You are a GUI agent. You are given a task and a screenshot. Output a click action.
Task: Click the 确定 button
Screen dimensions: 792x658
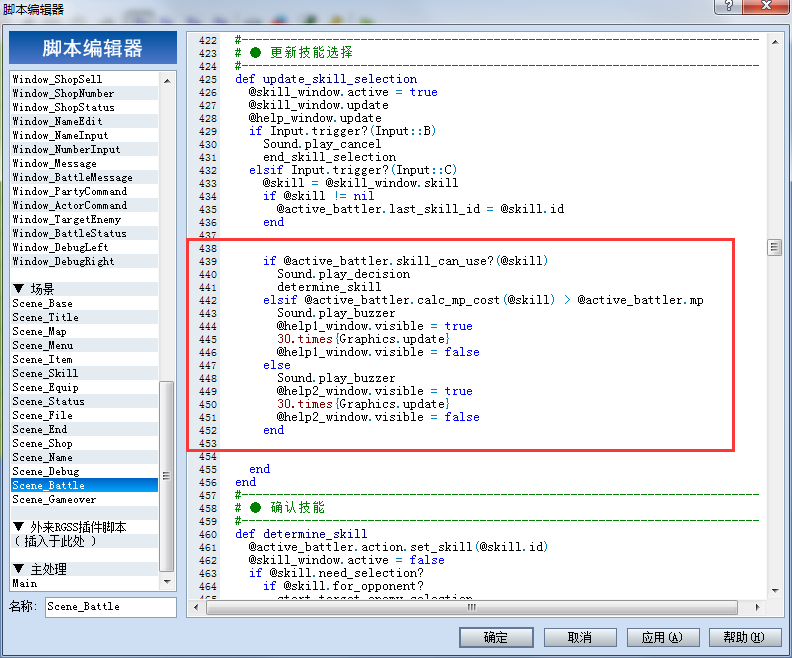point(496,637)
